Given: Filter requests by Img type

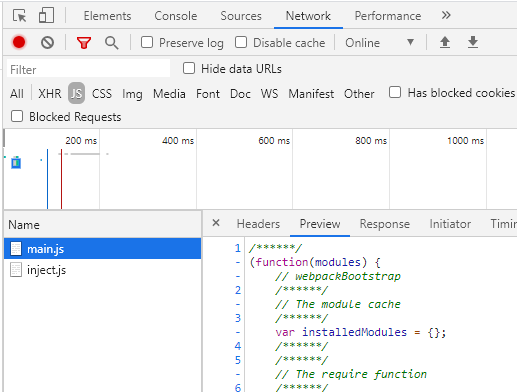Looking at the screenshot, I should pos(132,94).
